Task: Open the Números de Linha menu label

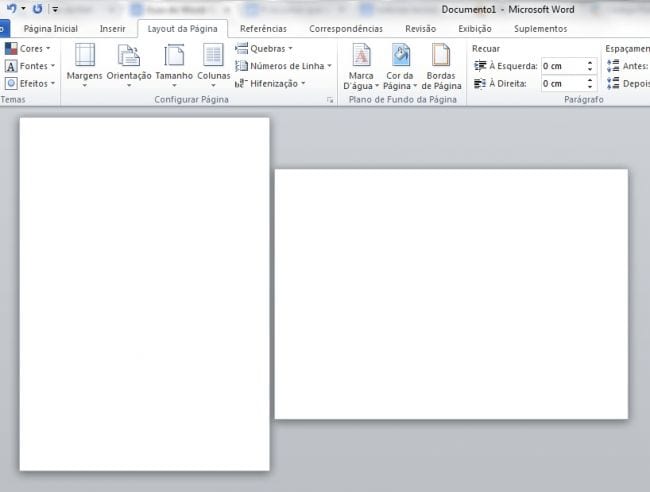Action: coord(287,66)
